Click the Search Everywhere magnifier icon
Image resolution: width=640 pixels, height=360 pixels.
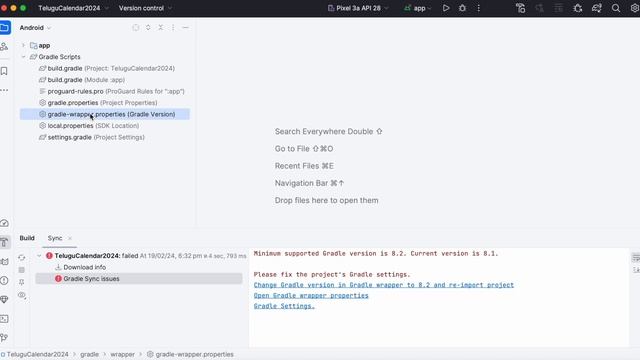click(x=616, y=8)
